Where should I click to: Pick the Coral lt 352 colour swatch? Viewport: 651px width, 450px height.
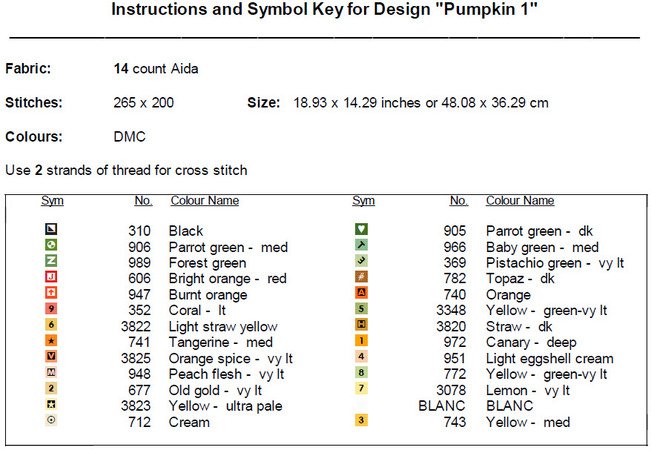point(52,310)
